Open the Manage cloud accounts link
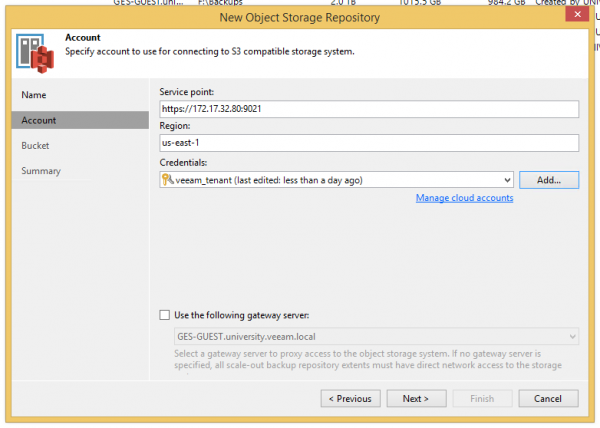The height and width of the screenshot is (428, 600). (464, 198)
